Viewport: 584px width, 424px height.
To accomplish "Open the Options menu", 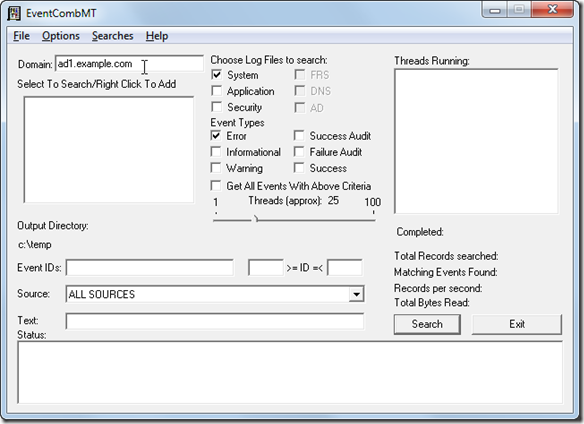I will [61, 36].
